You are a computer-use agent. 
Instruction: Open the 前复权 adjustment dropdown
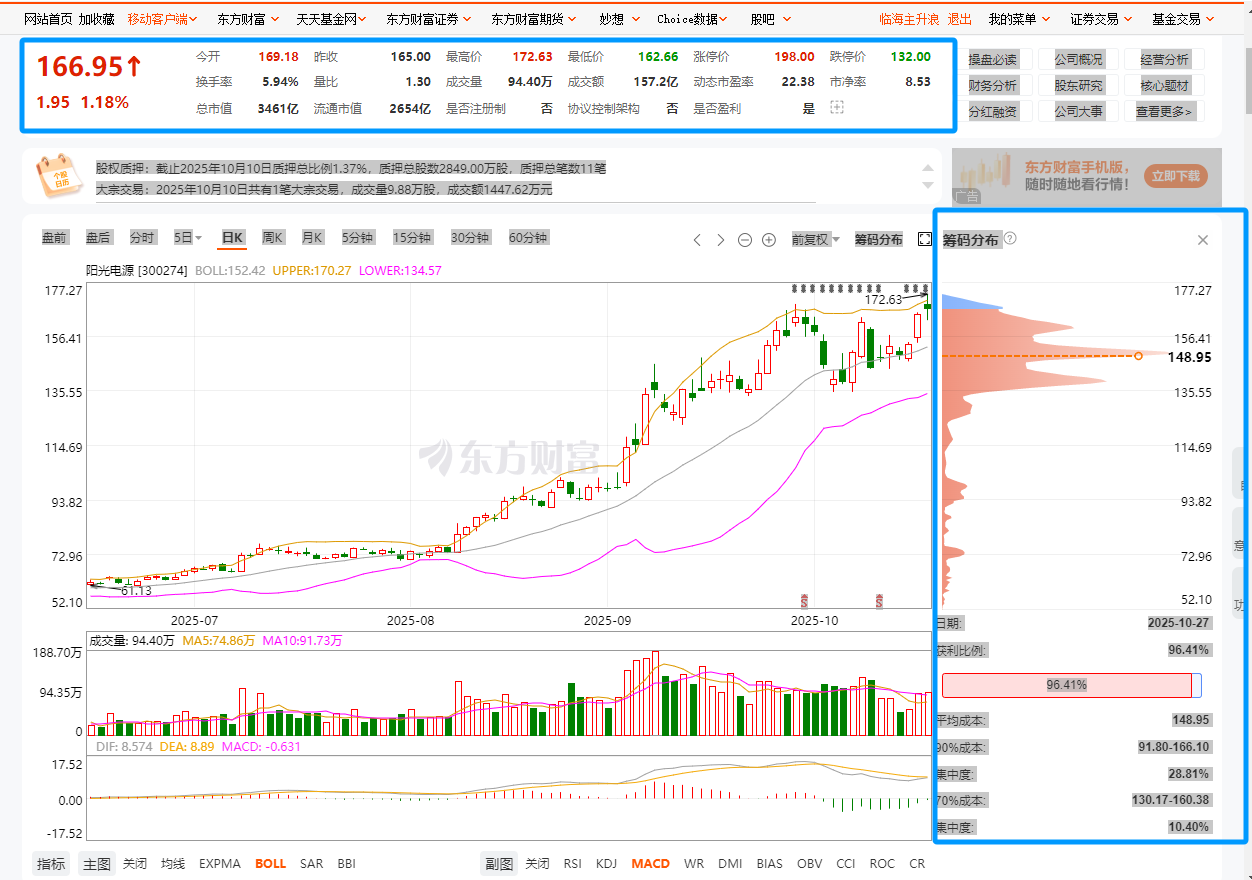pyautogui.click(x=815, y=239)
